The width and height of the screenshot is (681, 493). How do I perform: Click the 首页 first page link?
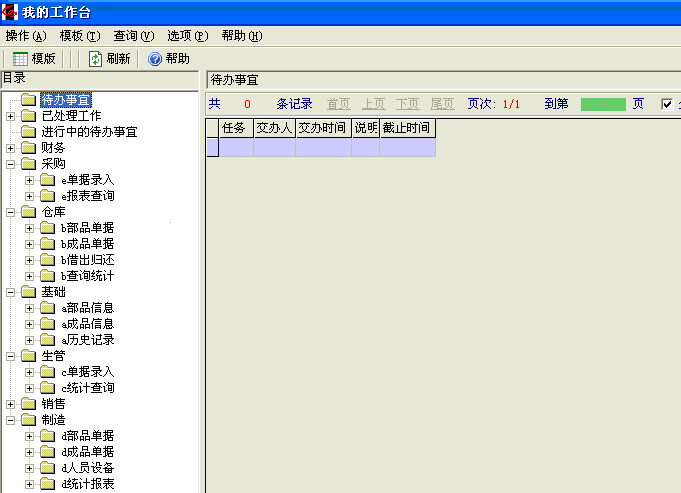pos(338,104)
